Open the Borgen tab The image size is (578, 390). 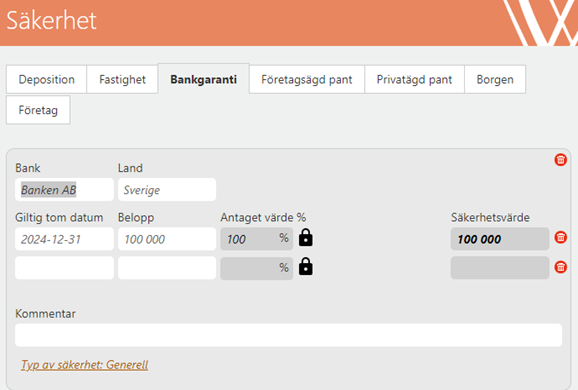click(x=495, y=79)
